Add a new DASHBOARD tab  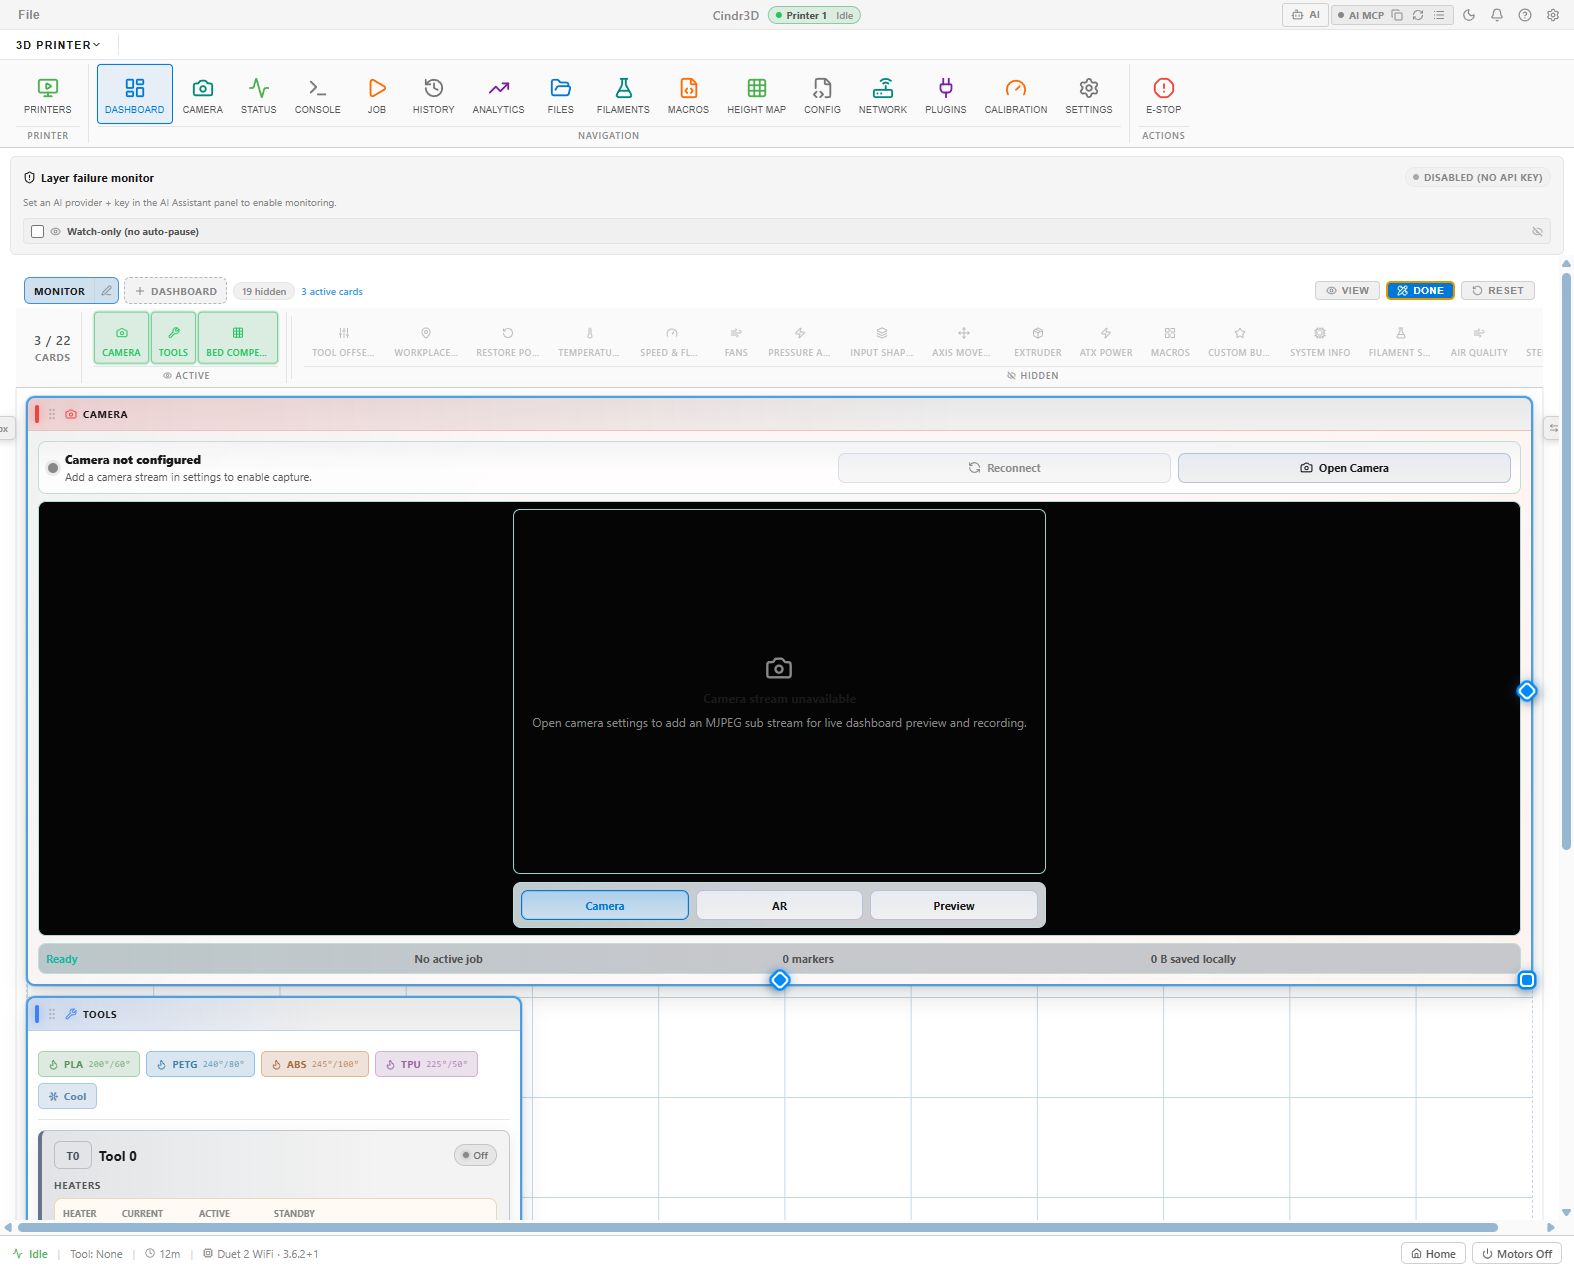tap(175, 291)
